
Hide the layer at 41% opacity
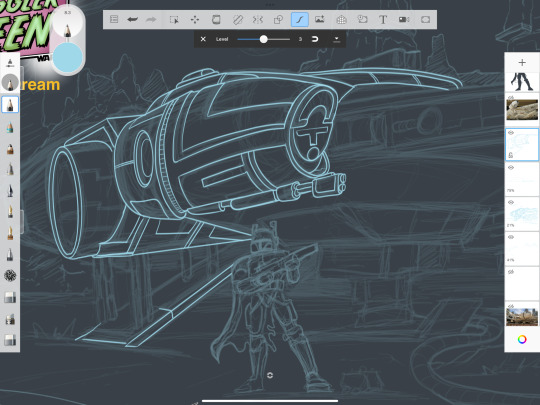(x=511, y=237)
